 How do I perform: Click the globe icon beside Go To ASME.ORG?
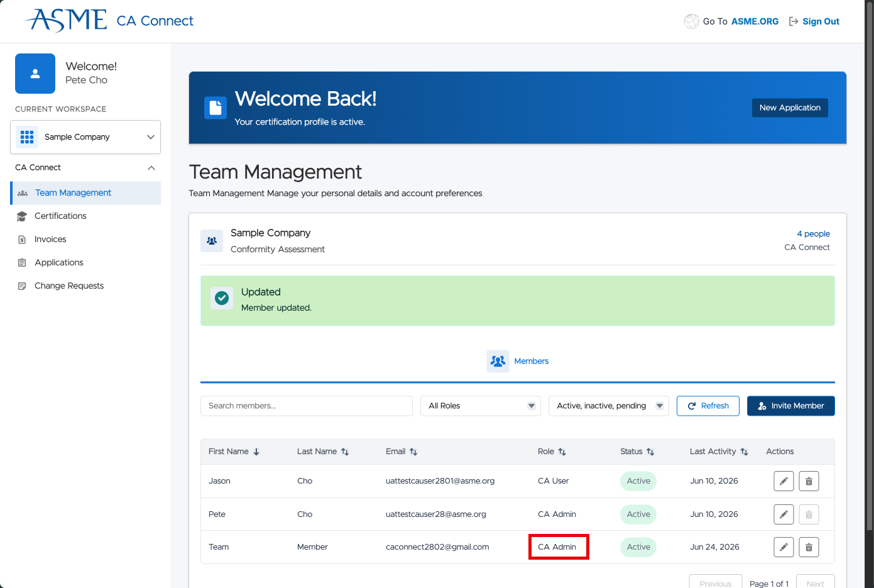coord(691,21)
